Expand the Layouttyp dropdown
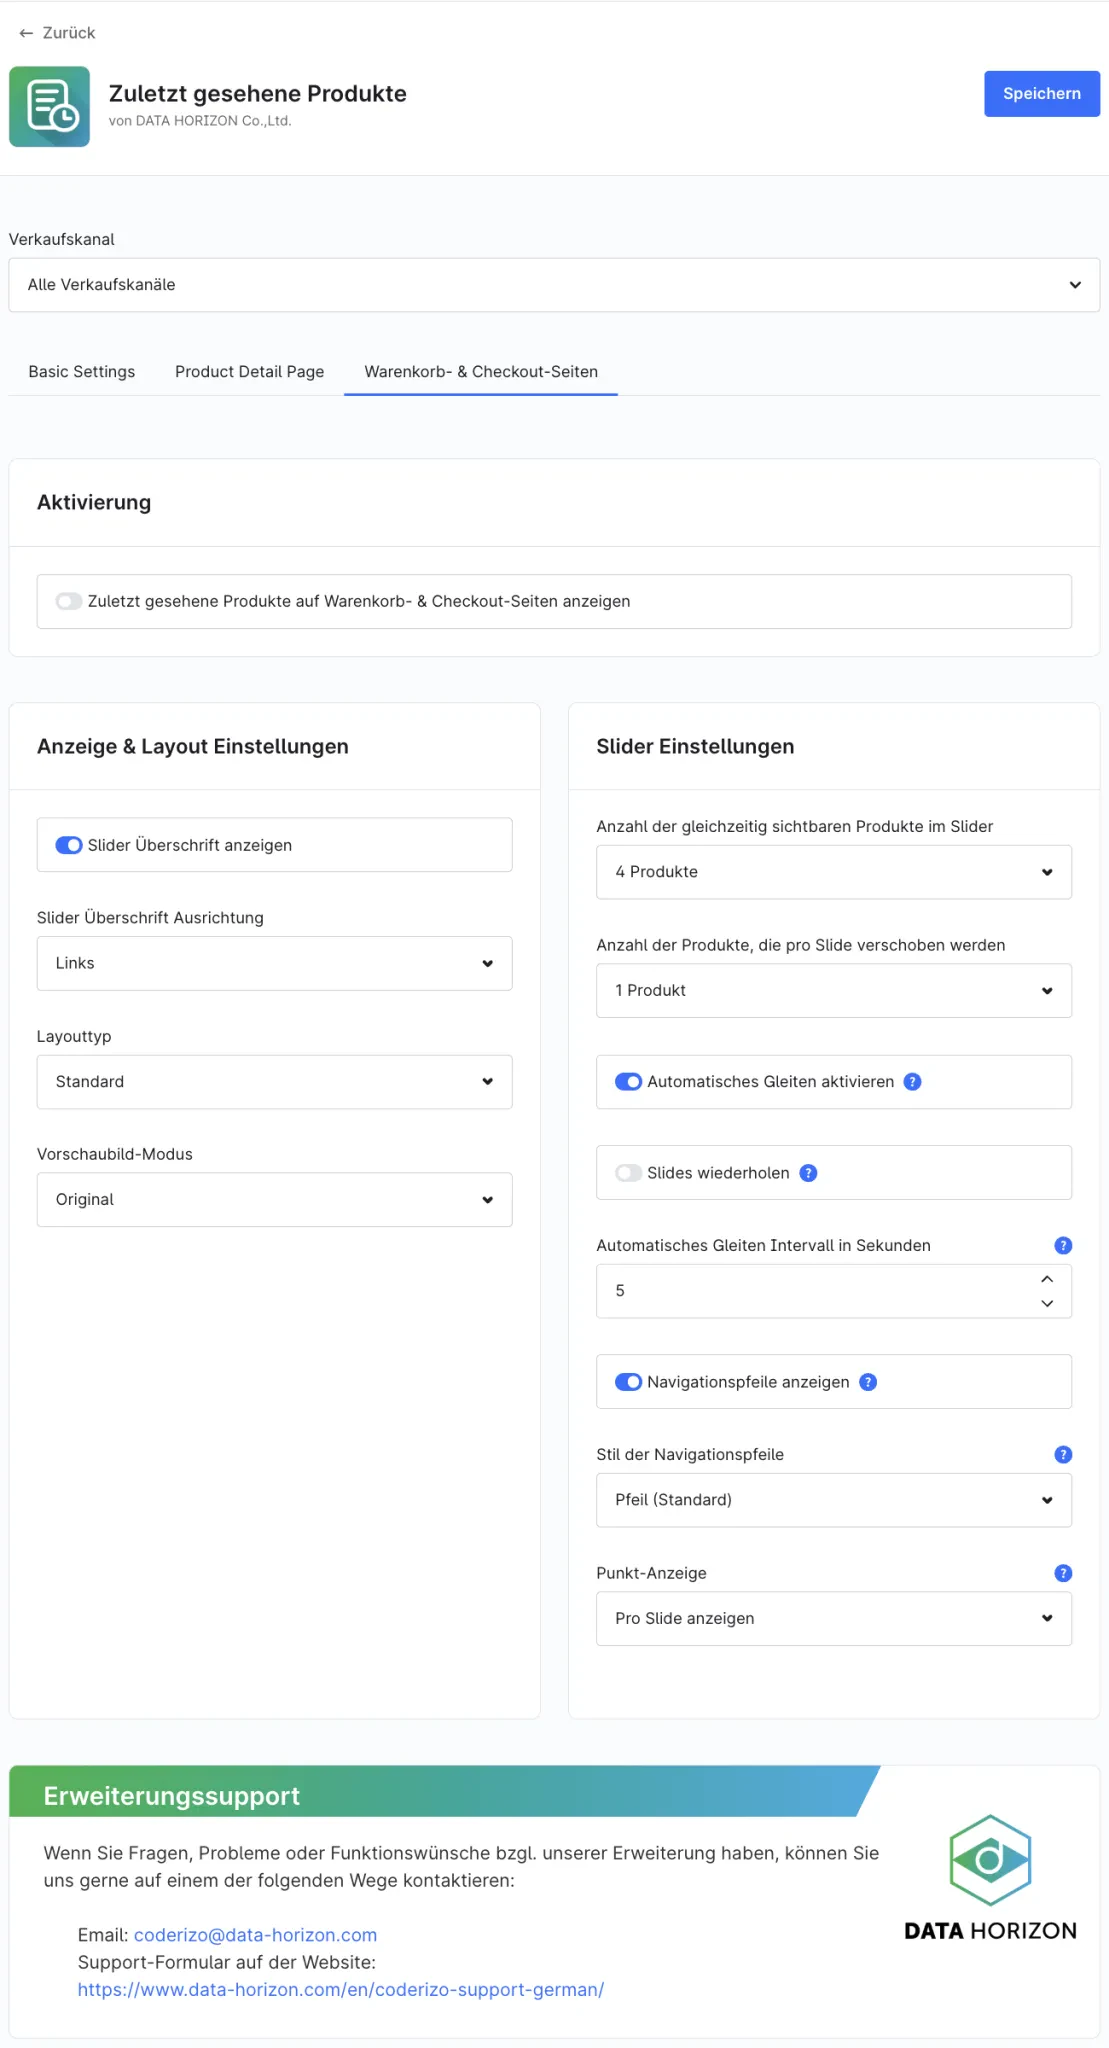This screenshot has height=2048, width=1109. click(274, 1082)
